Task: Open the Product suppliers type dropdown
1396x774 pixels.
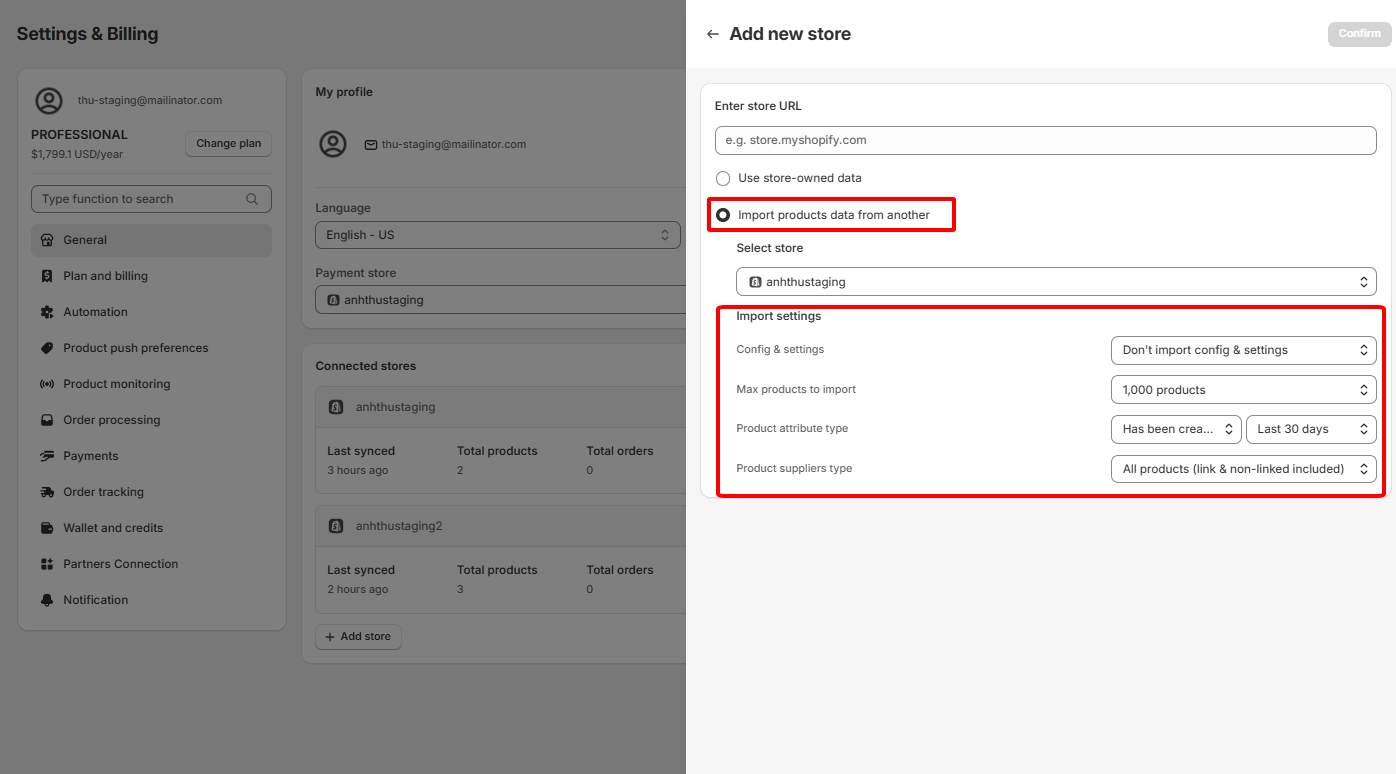Action: pos(1243,469)
